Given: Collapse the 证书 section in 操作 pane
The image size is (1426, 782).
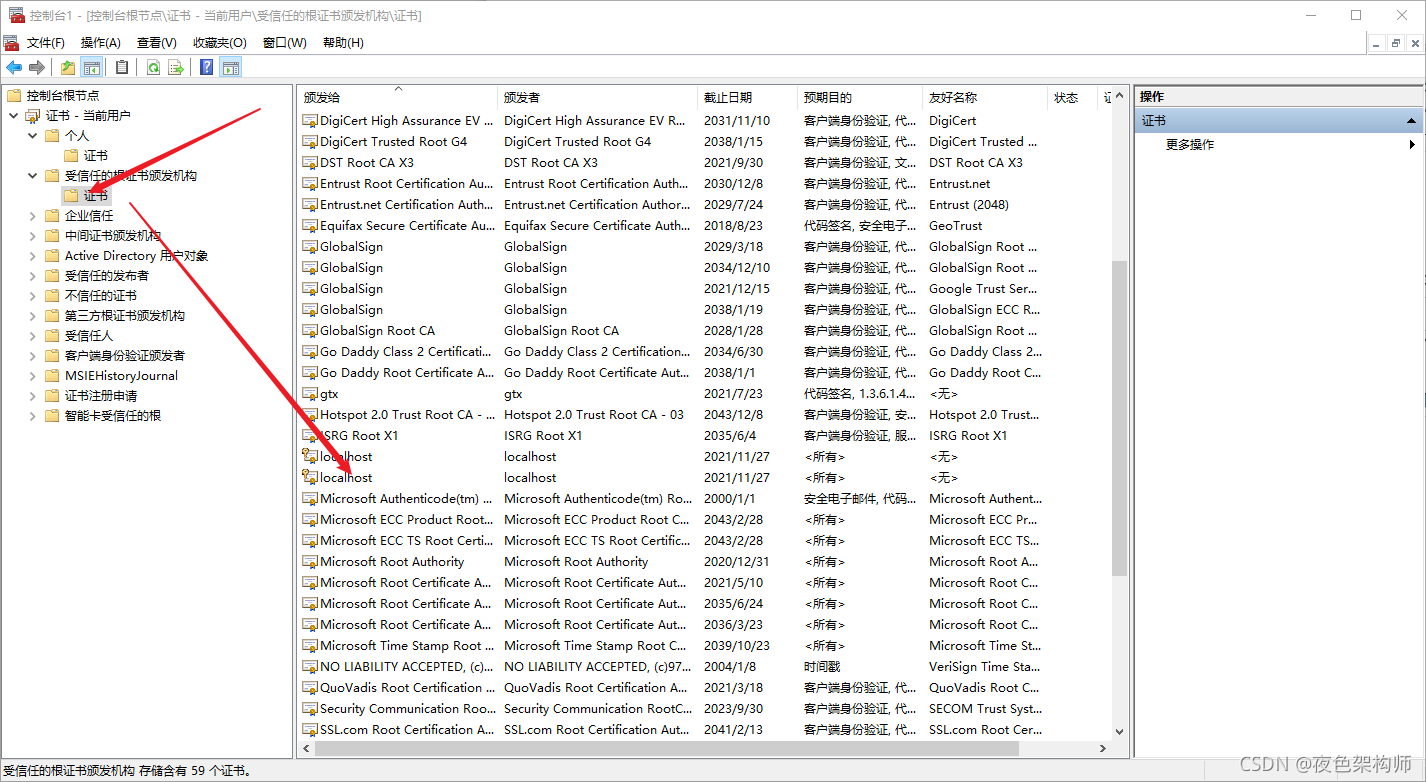Looking at the screenshot, I should pos(1412,120).
